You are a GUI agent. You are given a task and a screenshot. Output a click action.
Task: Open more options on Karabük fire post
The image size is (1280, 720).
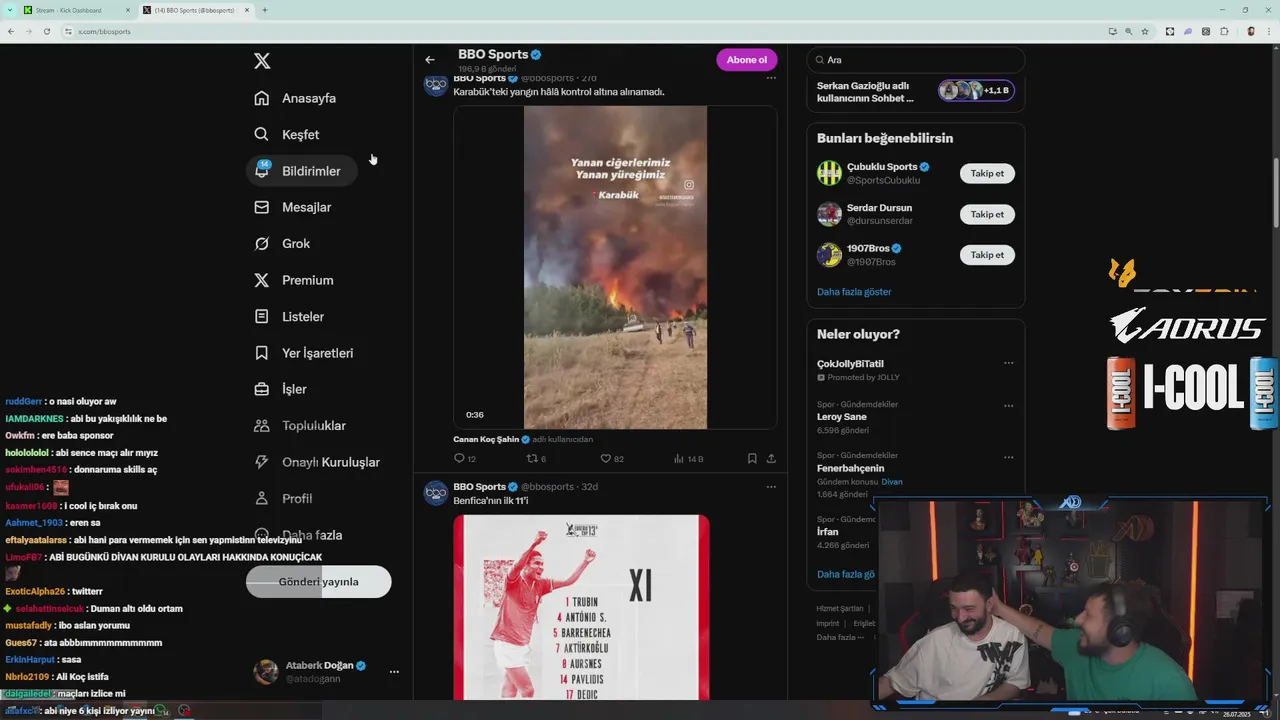pos(771,78)
